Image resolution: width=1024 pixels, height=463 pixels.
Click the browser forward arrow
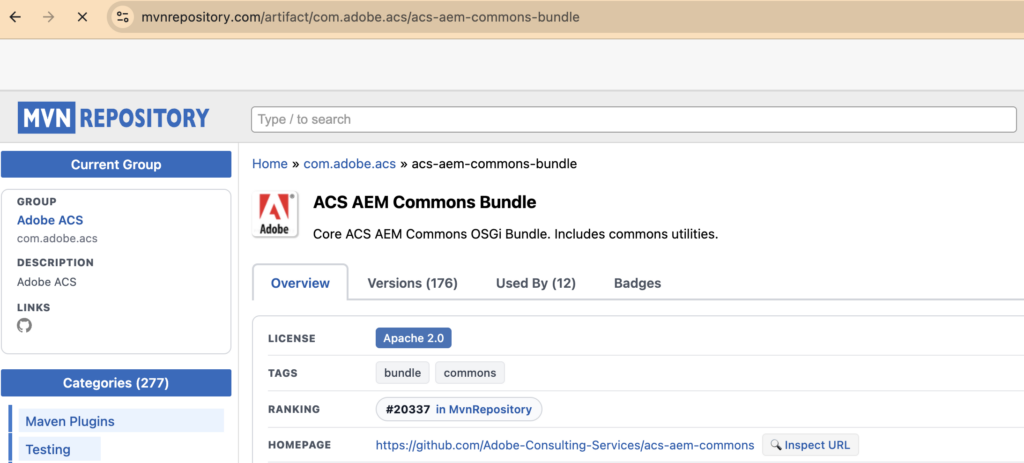pyautogui.click(x=48, y=17)
